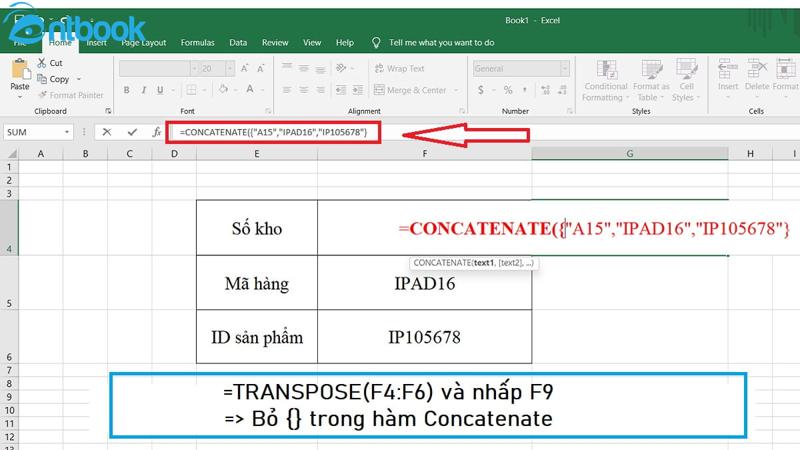Toggle Align Left
The image size is (800, 450).
click(287, 90)
